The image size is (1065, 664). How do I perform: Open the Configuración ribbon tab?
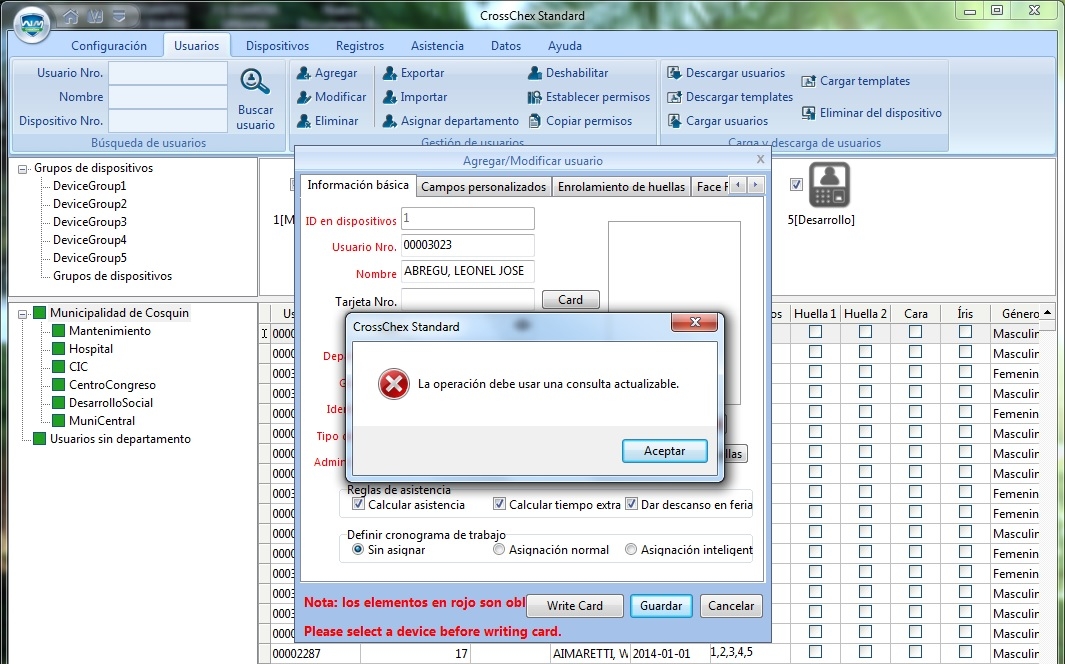(x=109, y=45)
